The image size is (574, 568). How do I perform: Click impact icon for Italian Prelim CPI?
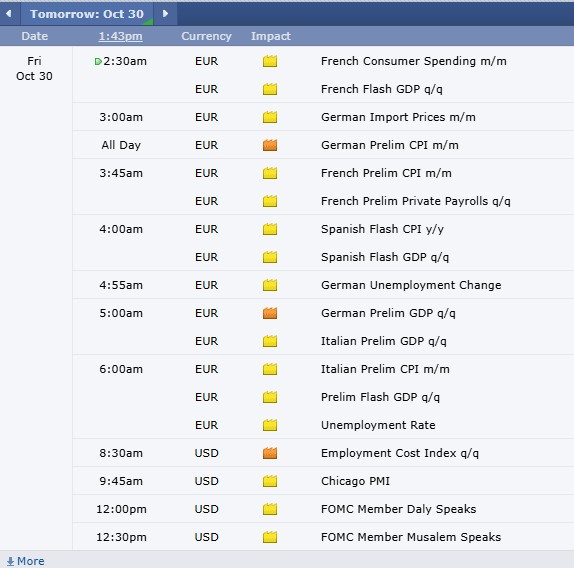pos(270,369)
